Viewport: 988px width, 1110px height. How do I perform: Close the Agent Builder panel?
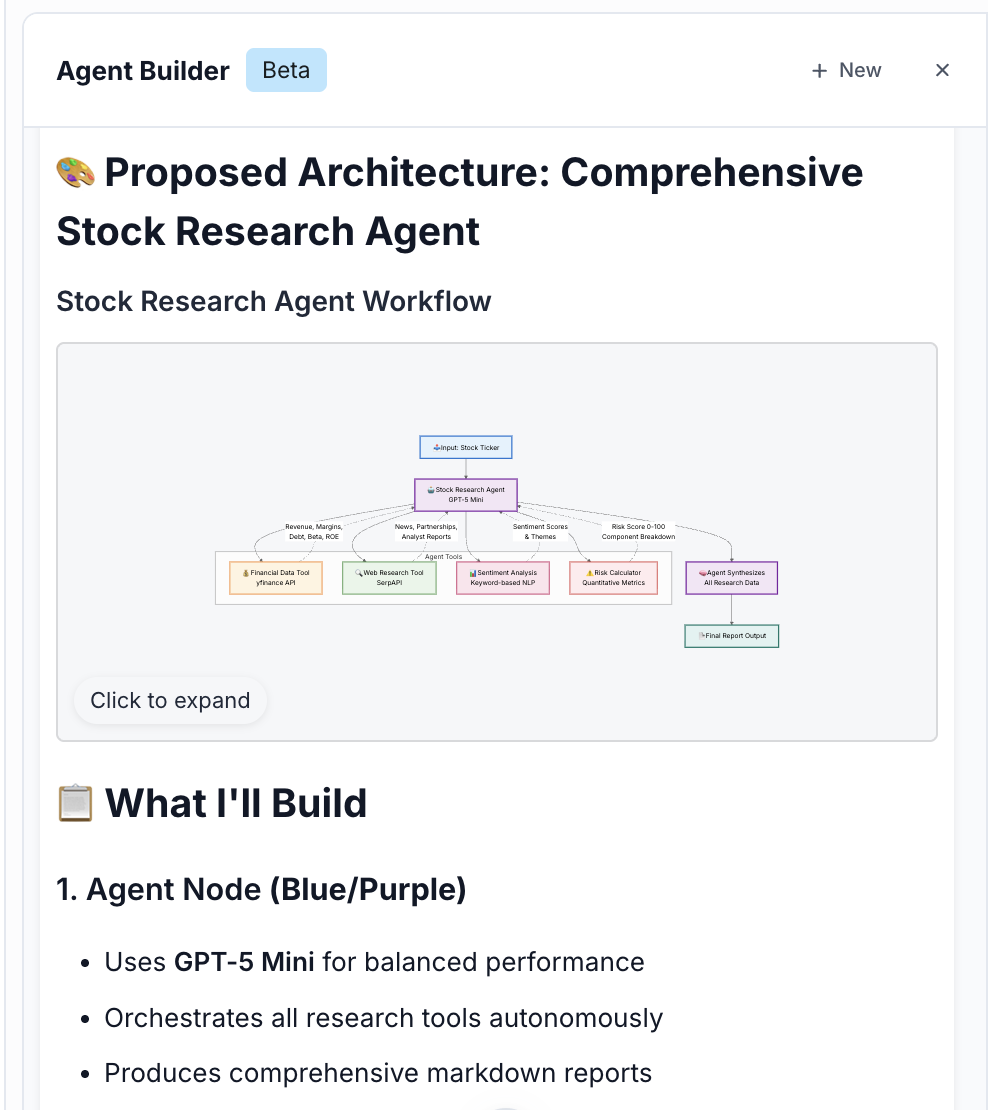(941, 70)
